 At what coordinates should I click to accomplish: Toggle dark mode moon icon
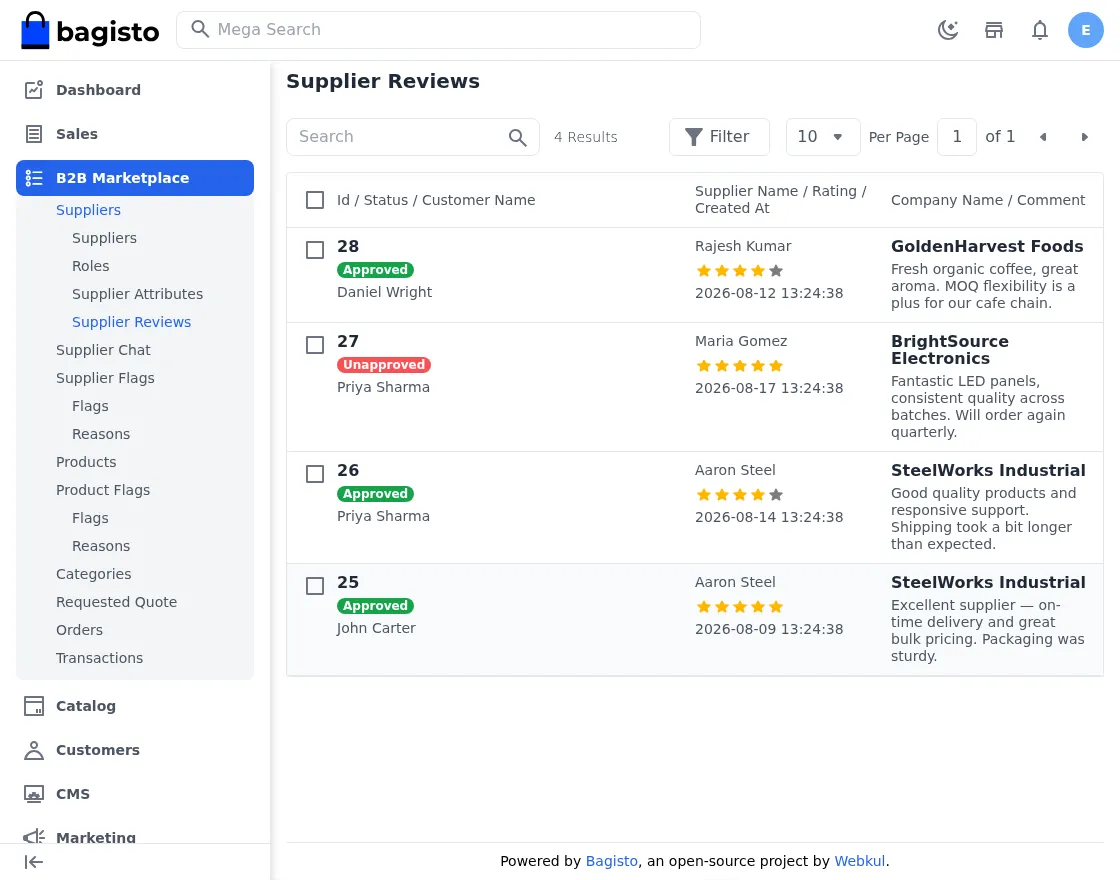[x=948, y=30]
